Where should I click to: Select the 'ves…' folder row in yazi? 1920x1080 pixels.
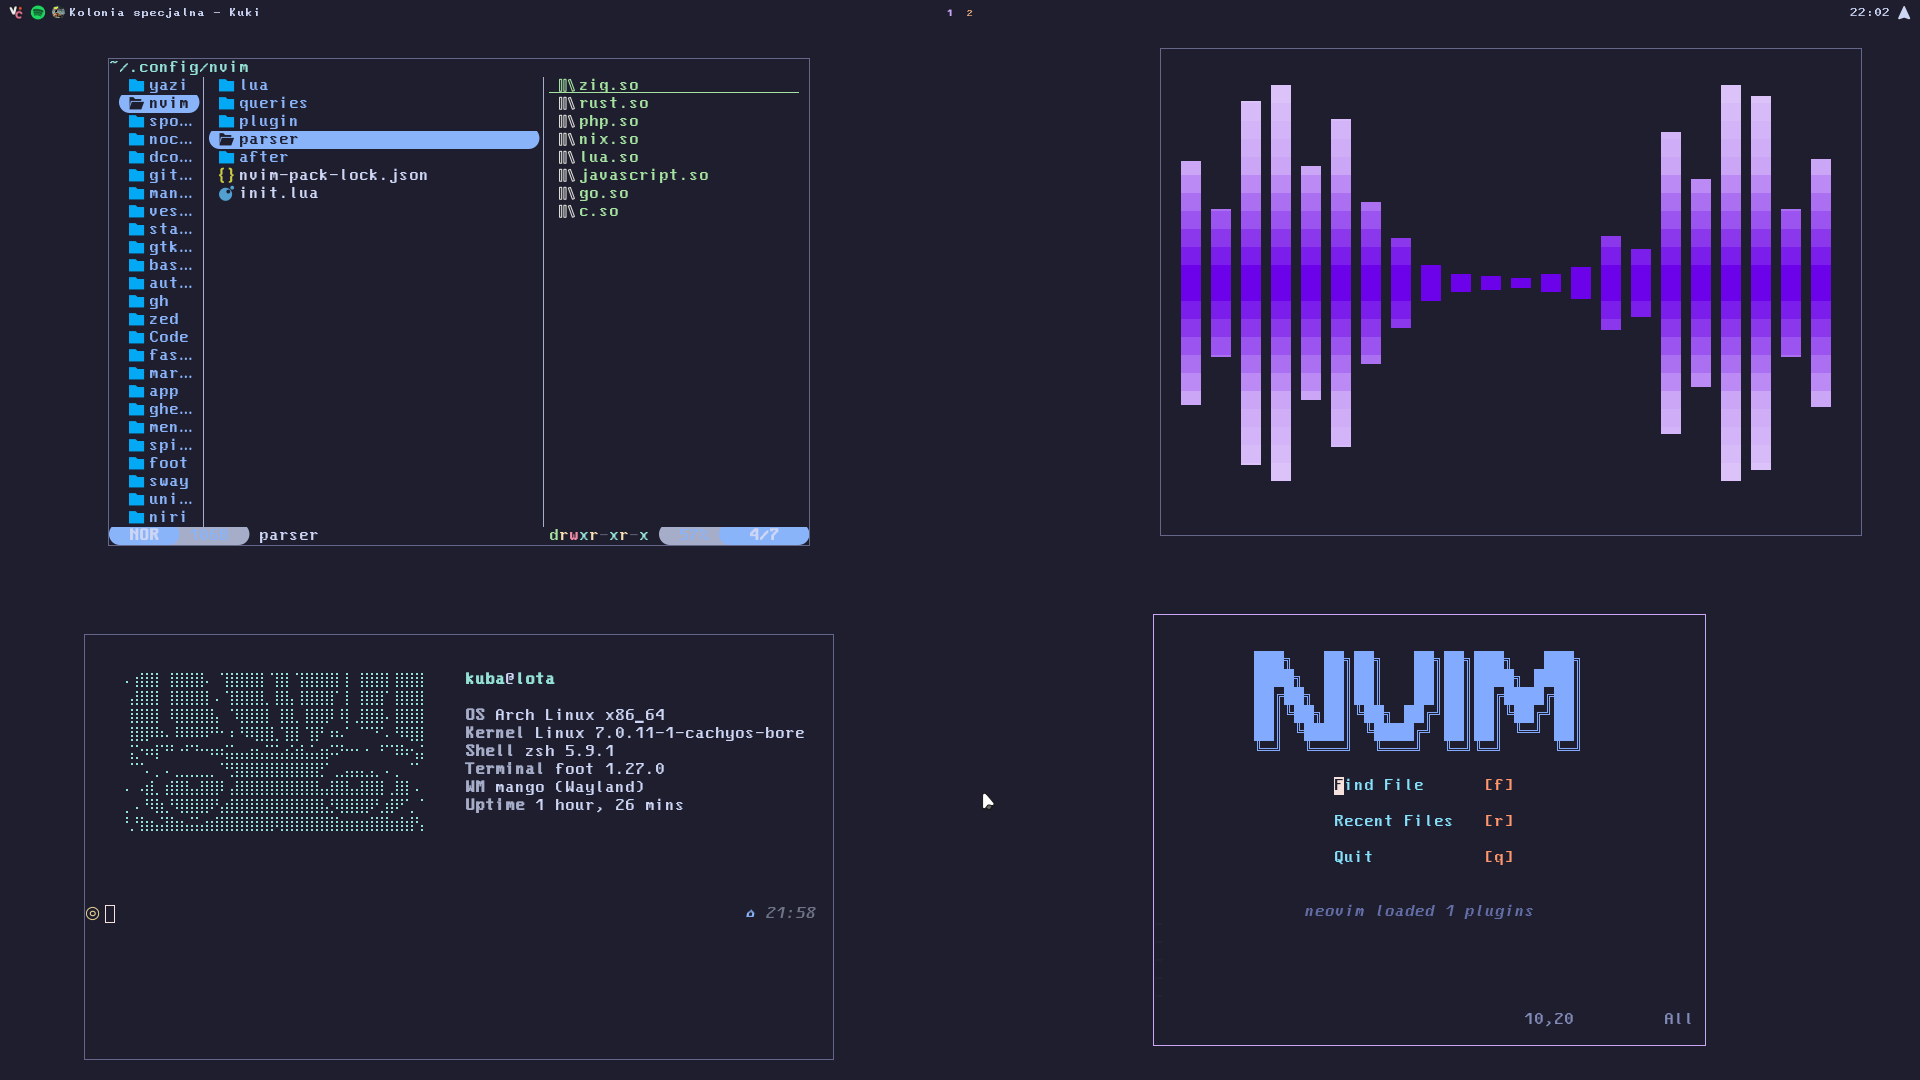pyautogui.click(x=160, y=211)
